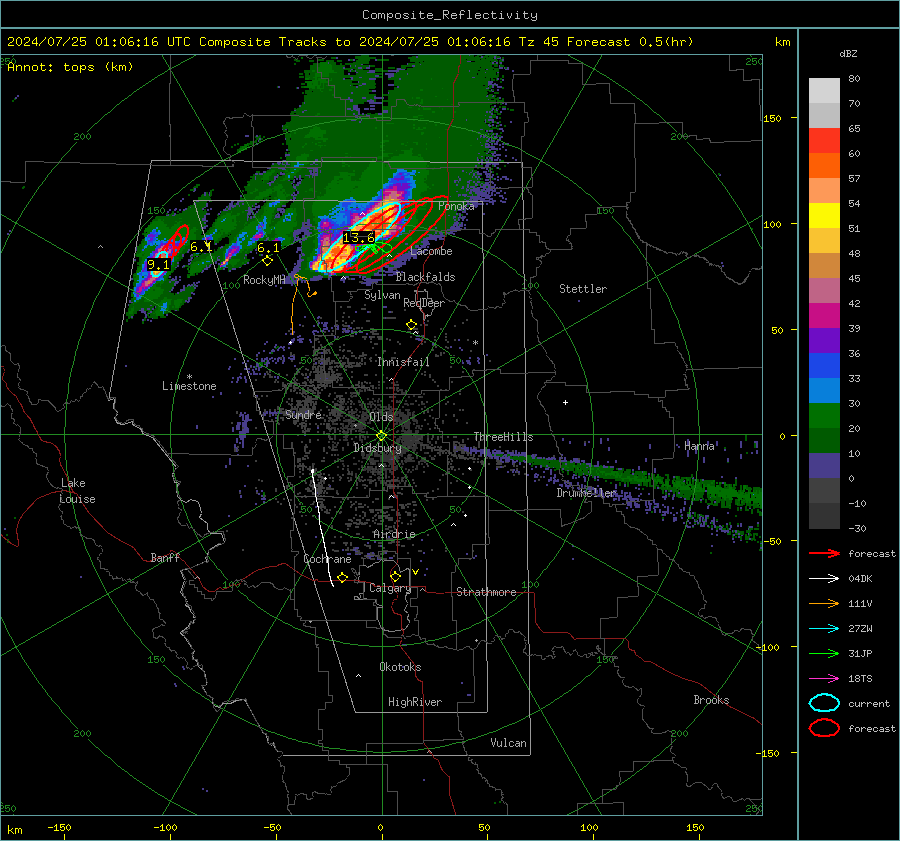Click the Stettler town label
900x841 pixels.
(583, 289)
